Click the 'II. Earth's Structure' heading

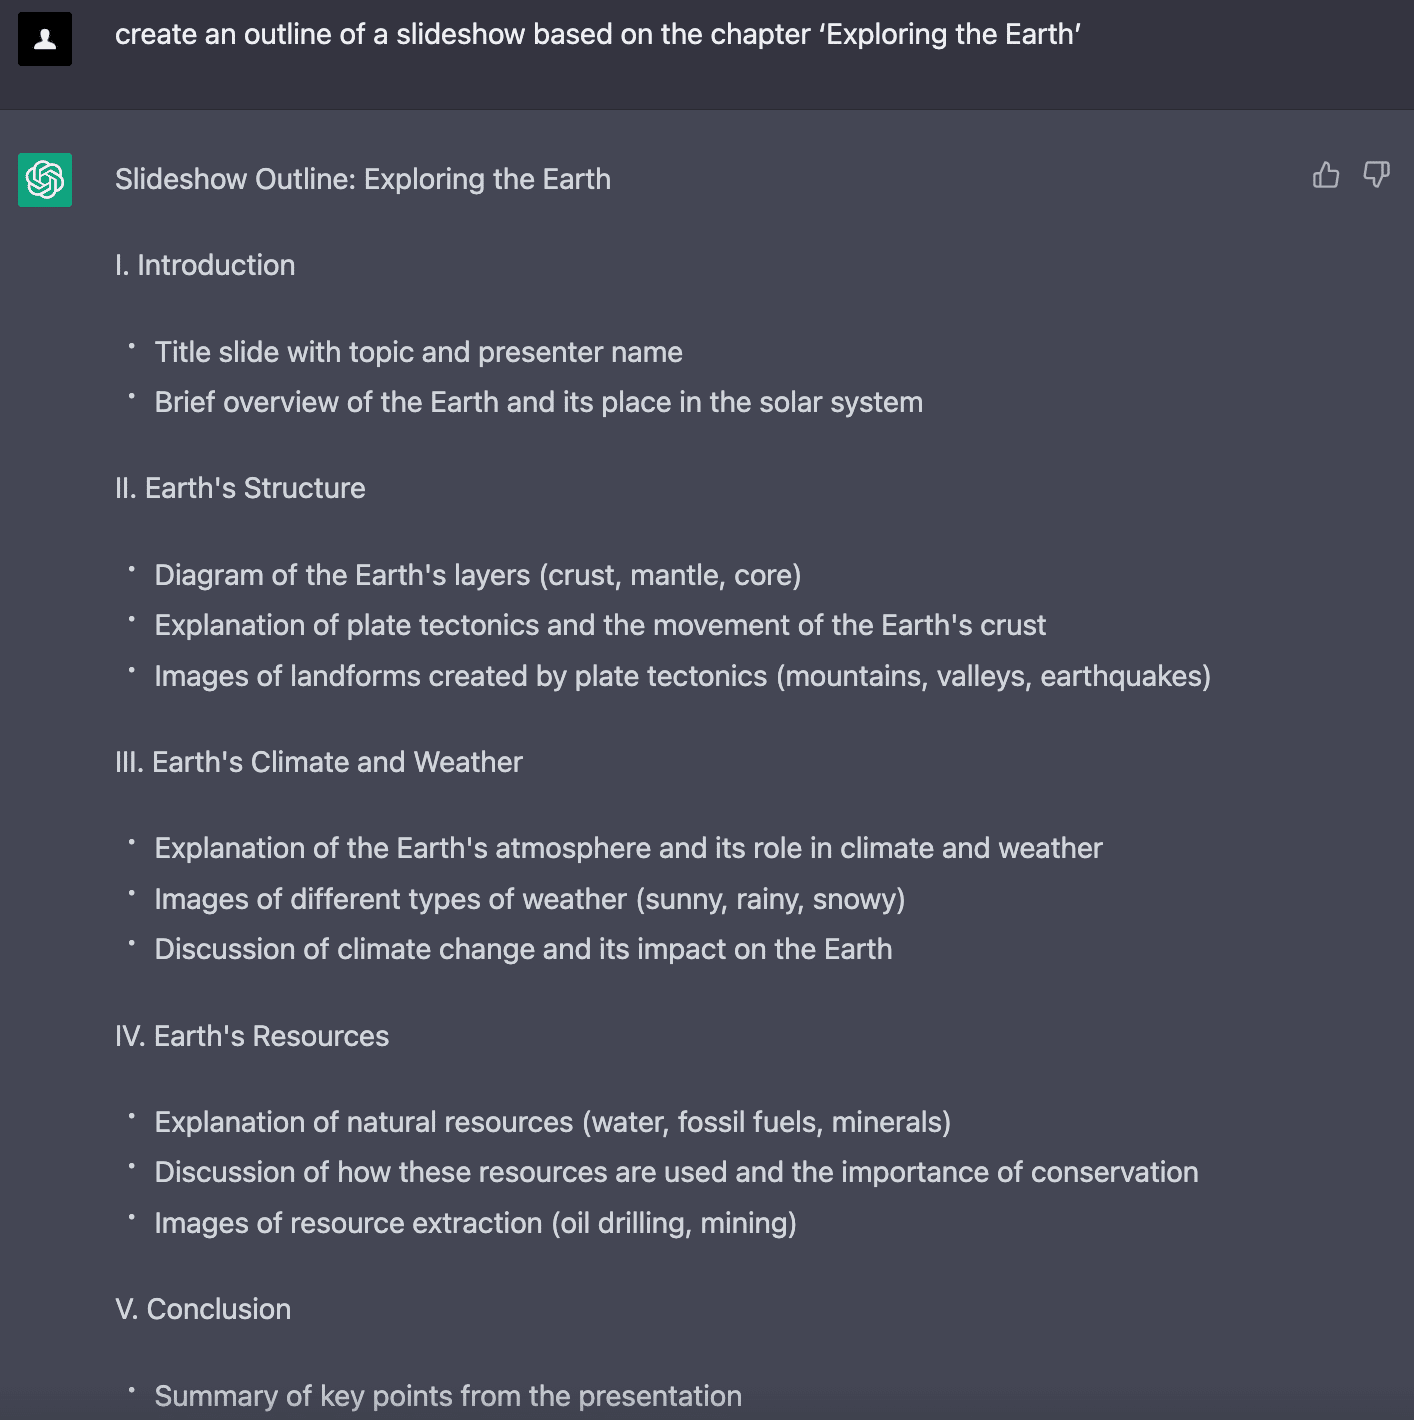pos(240,488)
